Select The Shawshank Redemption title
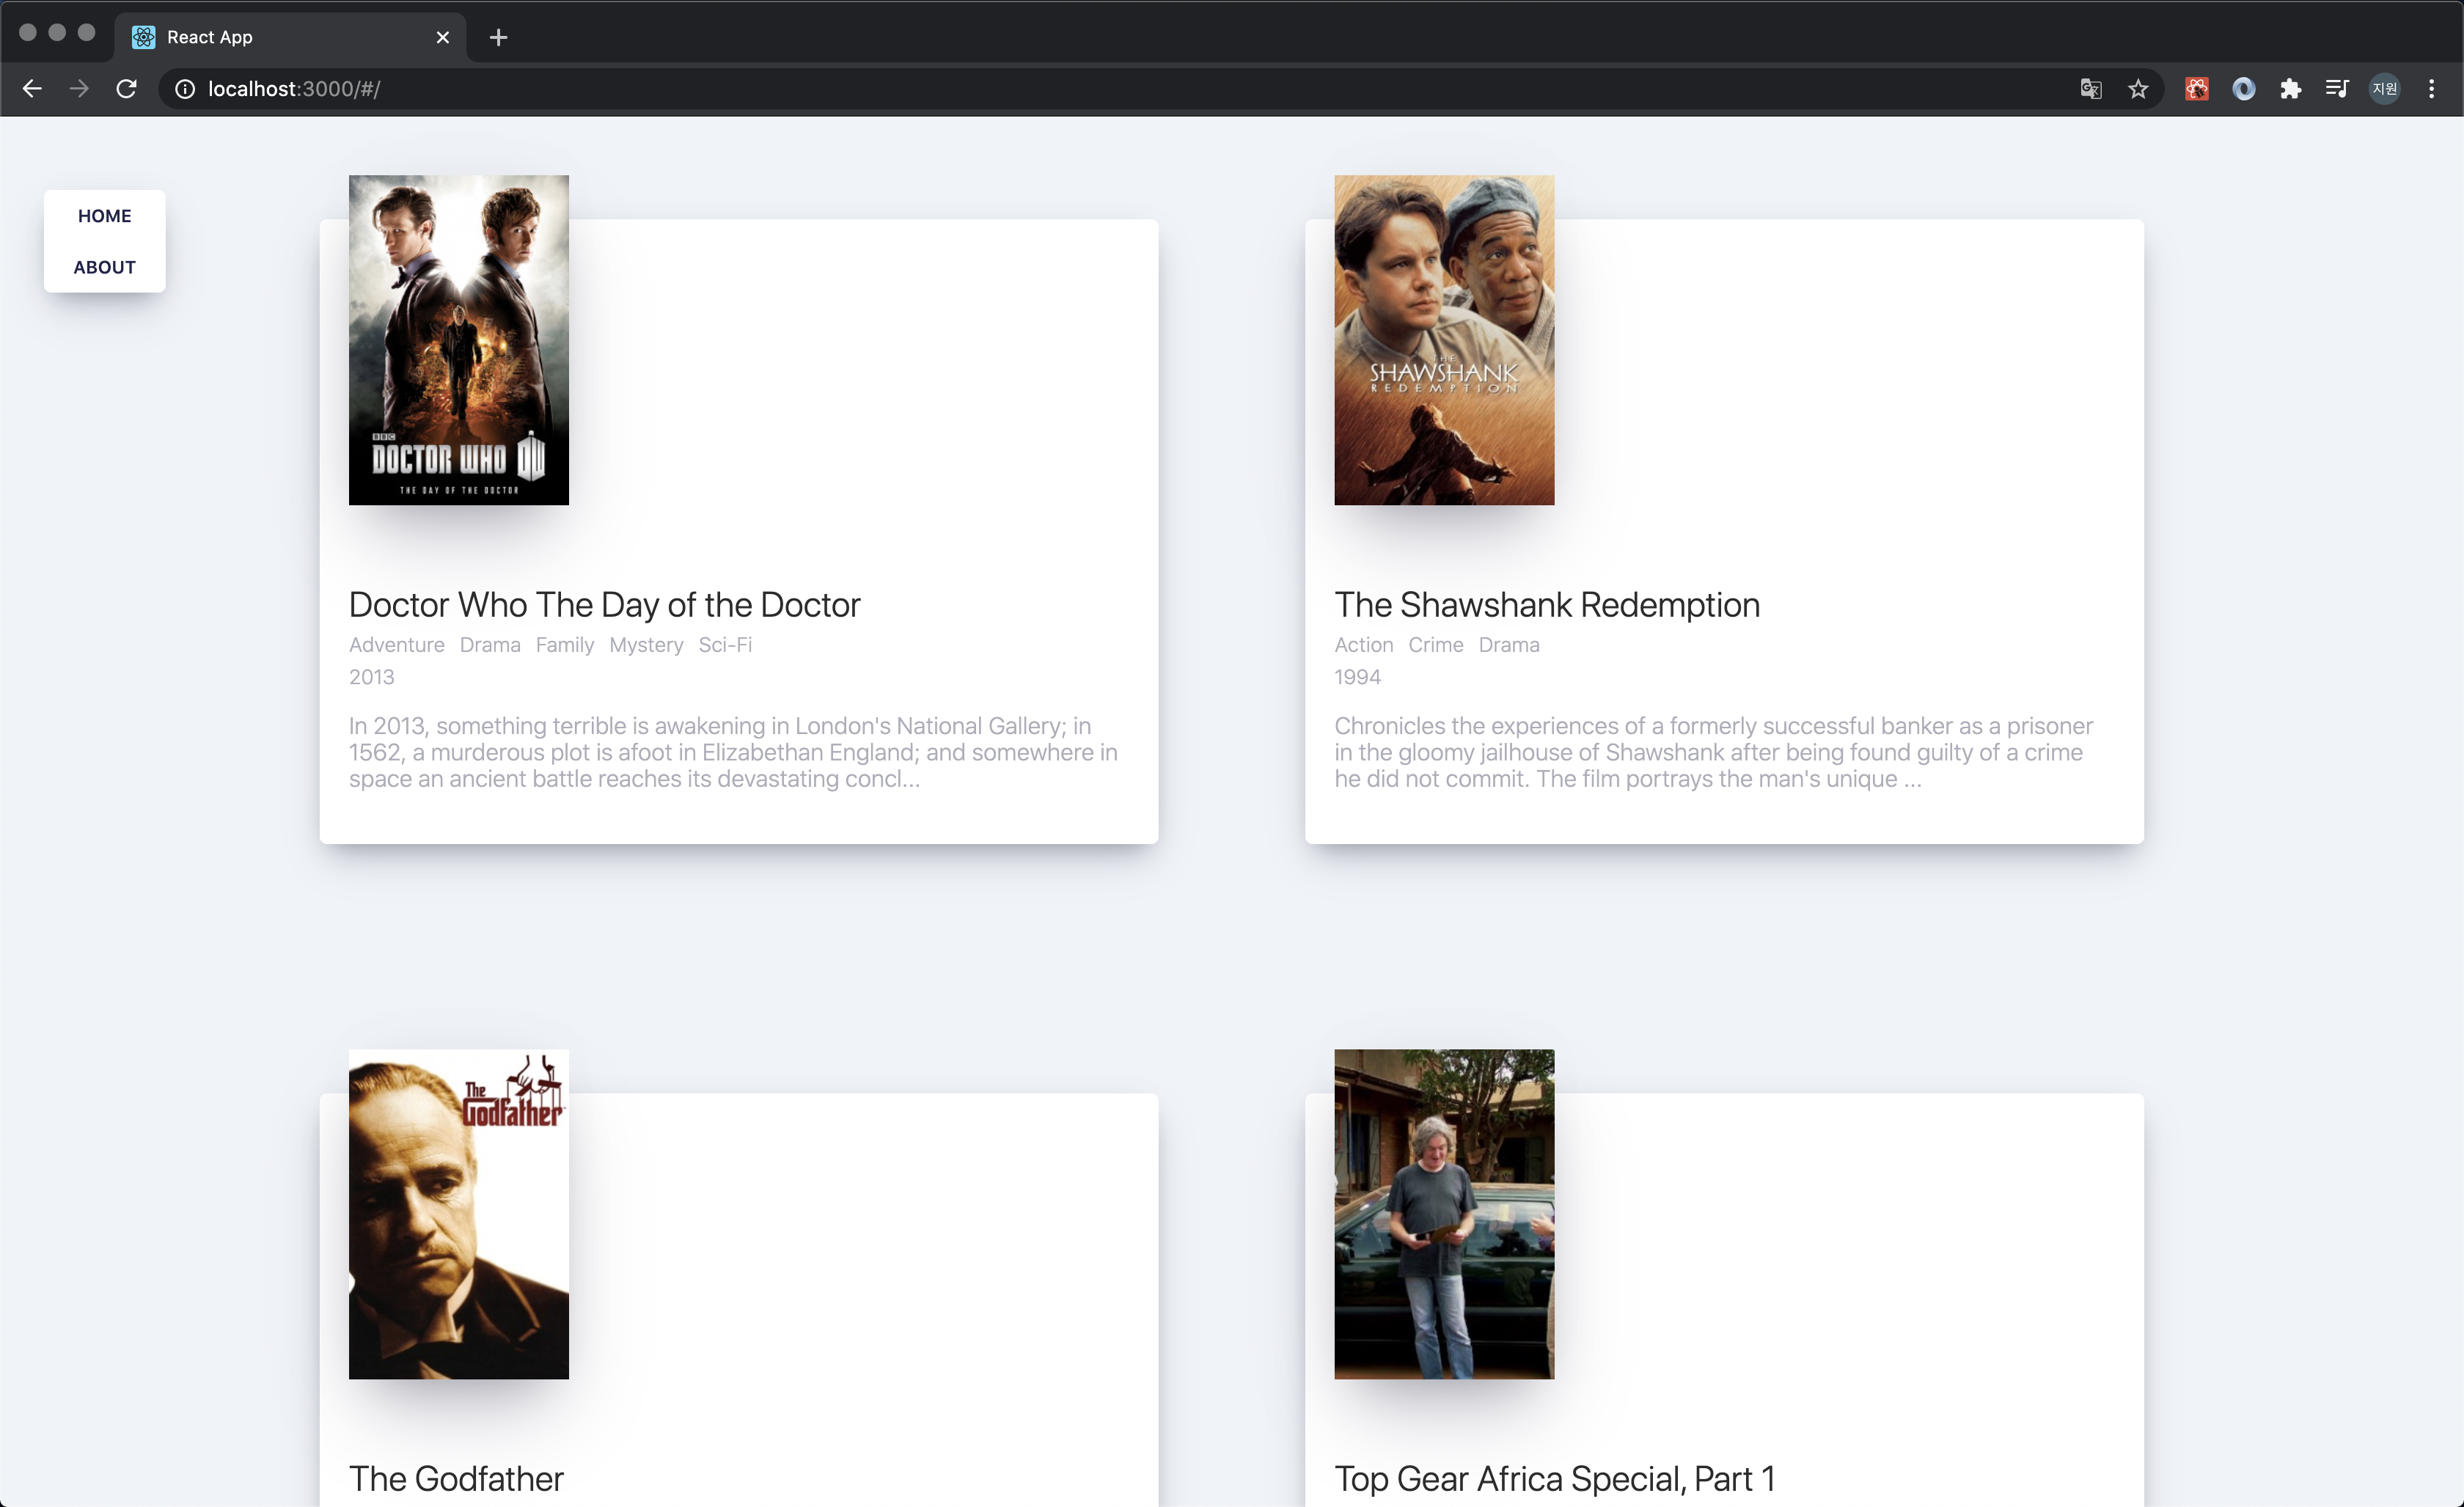This screenshot has height=1507, width=2464. (x=1546, y=604)
